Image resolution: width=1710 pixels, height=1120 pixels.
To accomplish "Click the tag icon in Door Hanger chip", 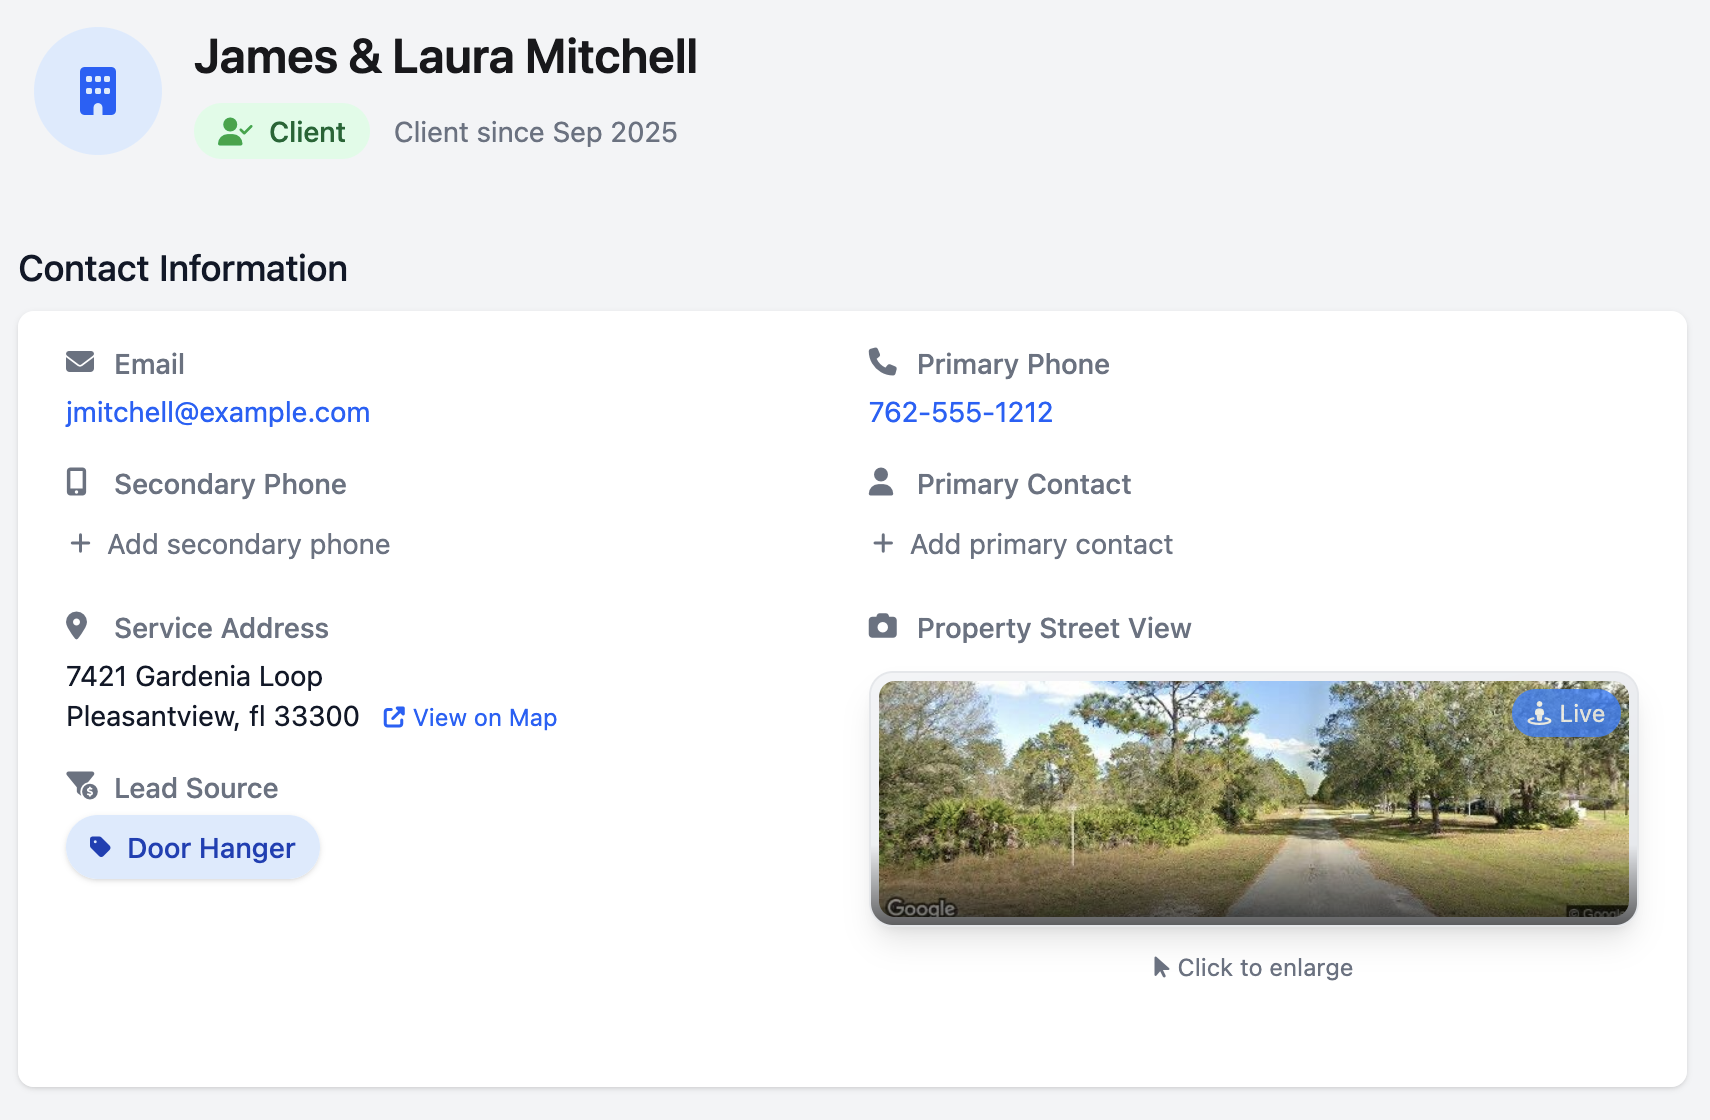I will pos(100,847).
